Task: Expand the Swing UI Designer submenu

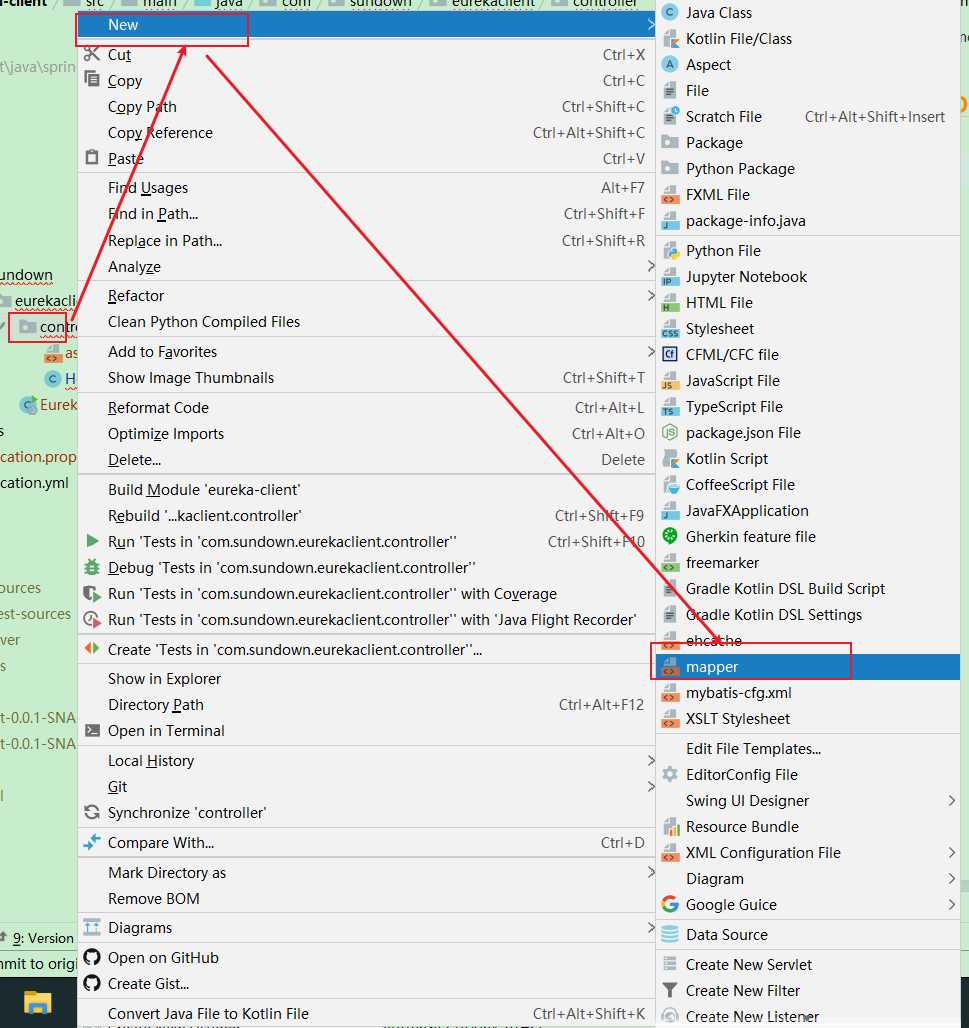Action: coord(951,801)
